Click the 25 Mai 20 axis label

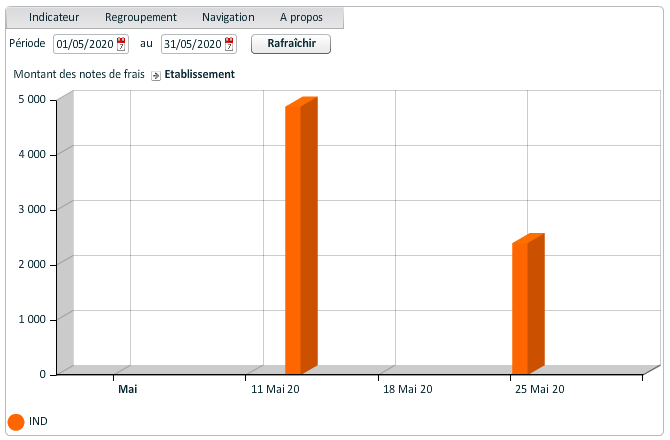click(540, 389)
